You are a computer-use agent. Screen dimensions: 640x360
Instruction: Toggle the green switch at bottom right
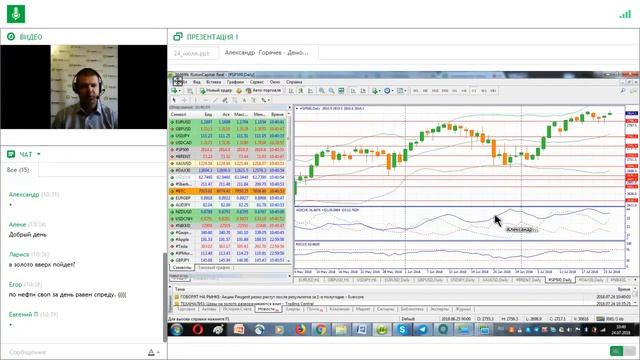point(623,351)
